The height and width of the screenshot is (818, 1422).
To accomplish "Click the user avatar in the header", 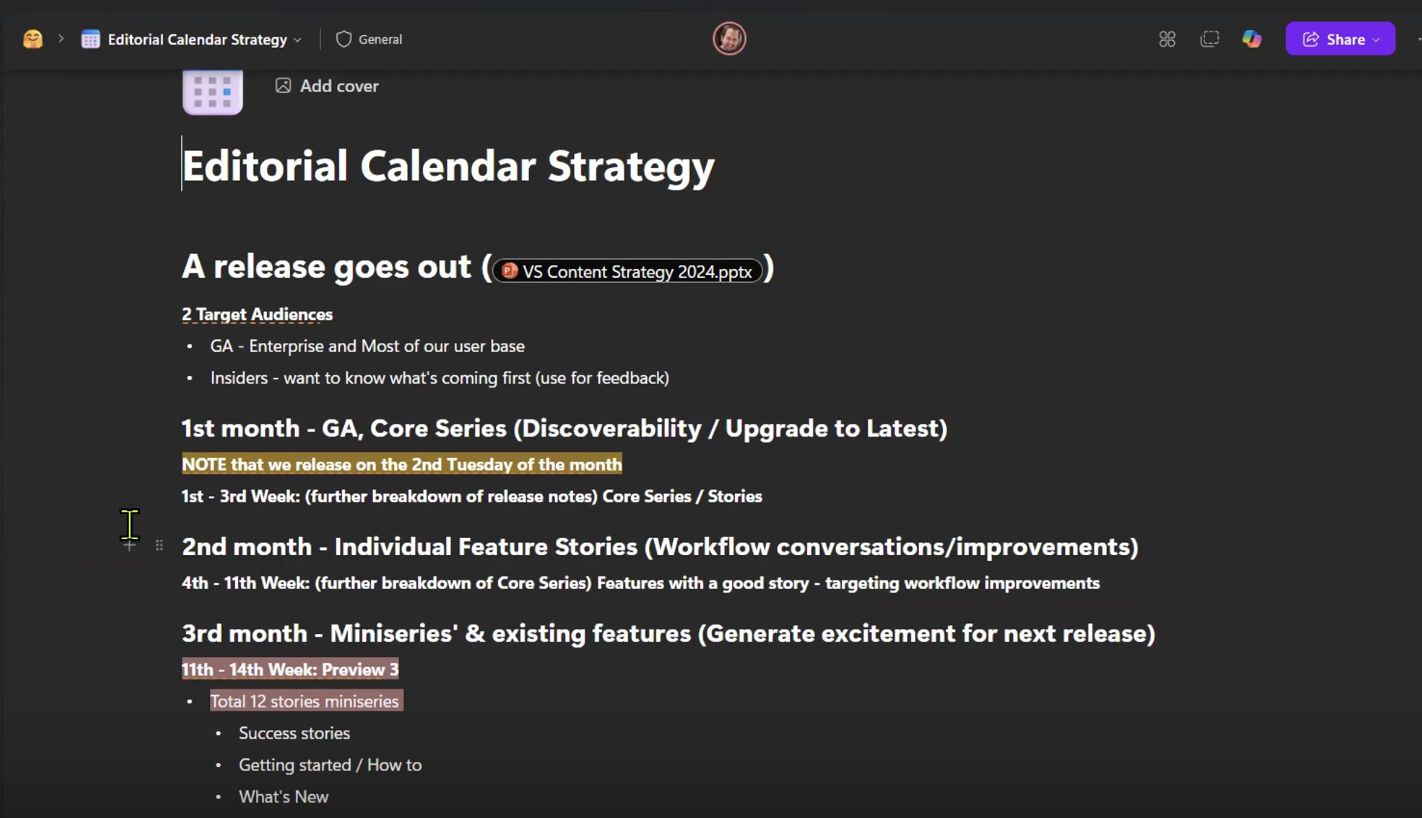I will point(729,39).
